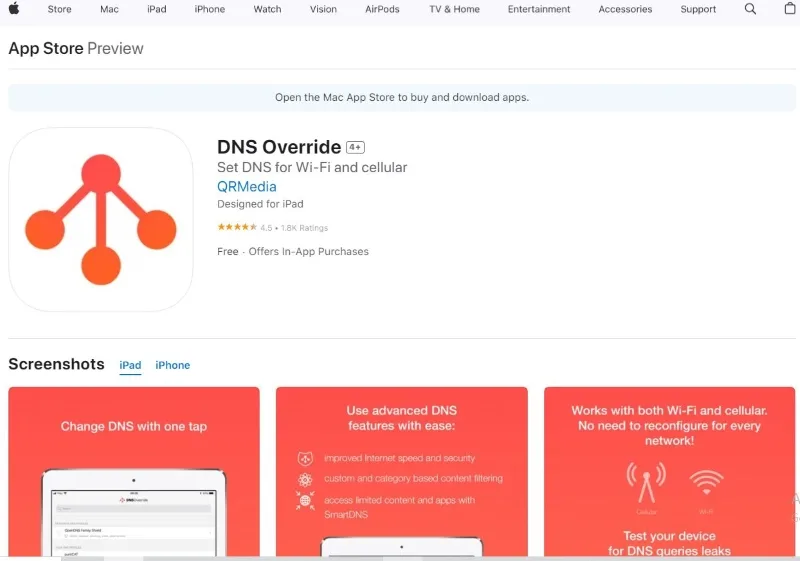
Task: Open the 'Works with both Wi-Fi and cellular' screenshot
Action: tap(669, 472)
